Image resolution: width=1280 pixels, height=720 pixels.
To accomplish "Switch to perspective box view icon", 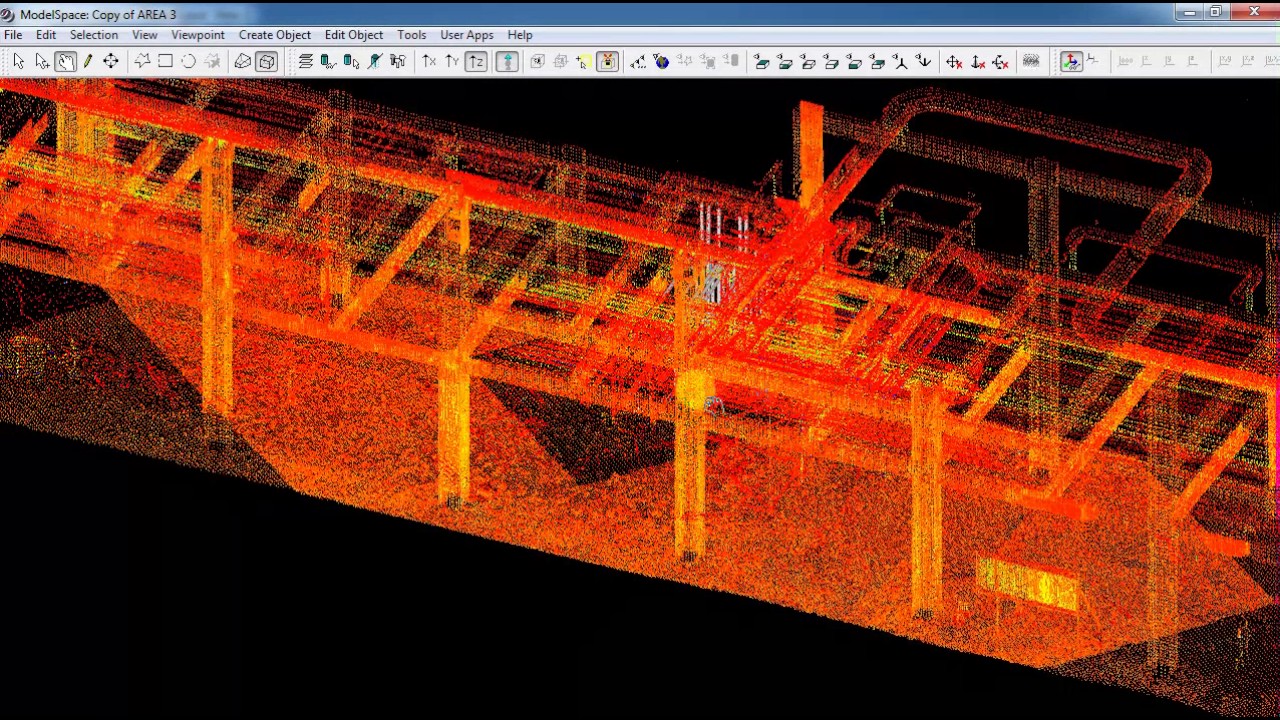I will point(267,62).
